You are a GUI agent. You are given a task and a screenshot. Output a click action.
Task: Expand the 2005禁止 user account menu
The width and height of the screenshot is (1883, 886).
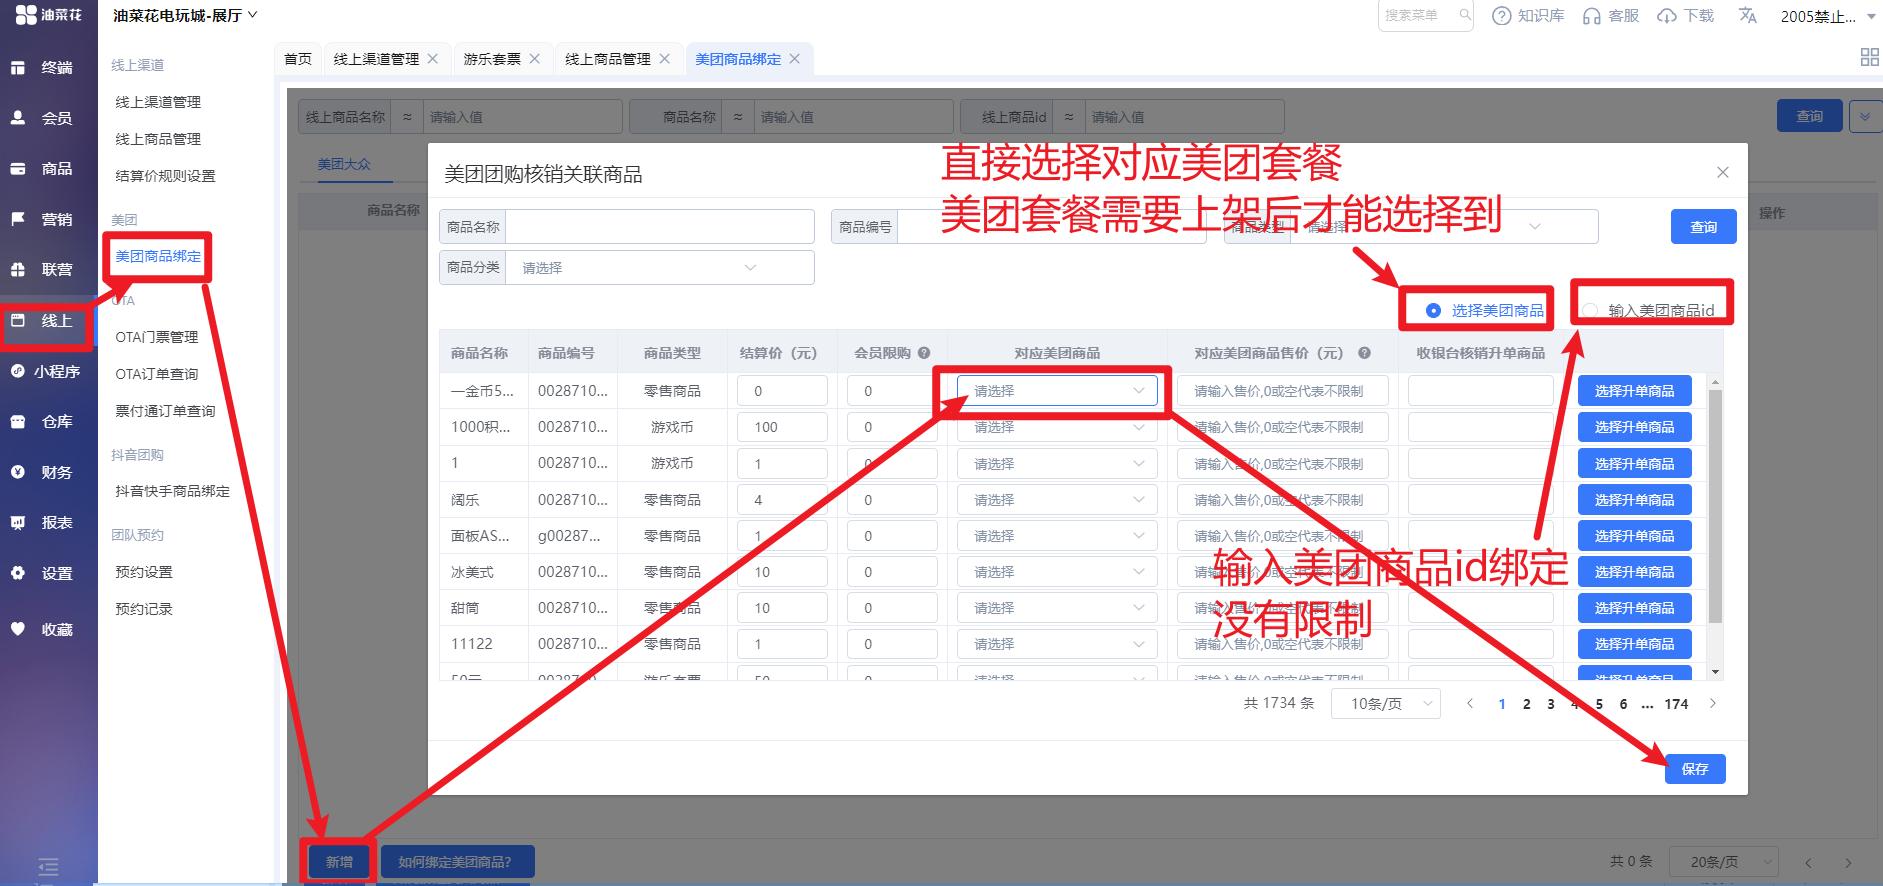(x=1828, y=16)
